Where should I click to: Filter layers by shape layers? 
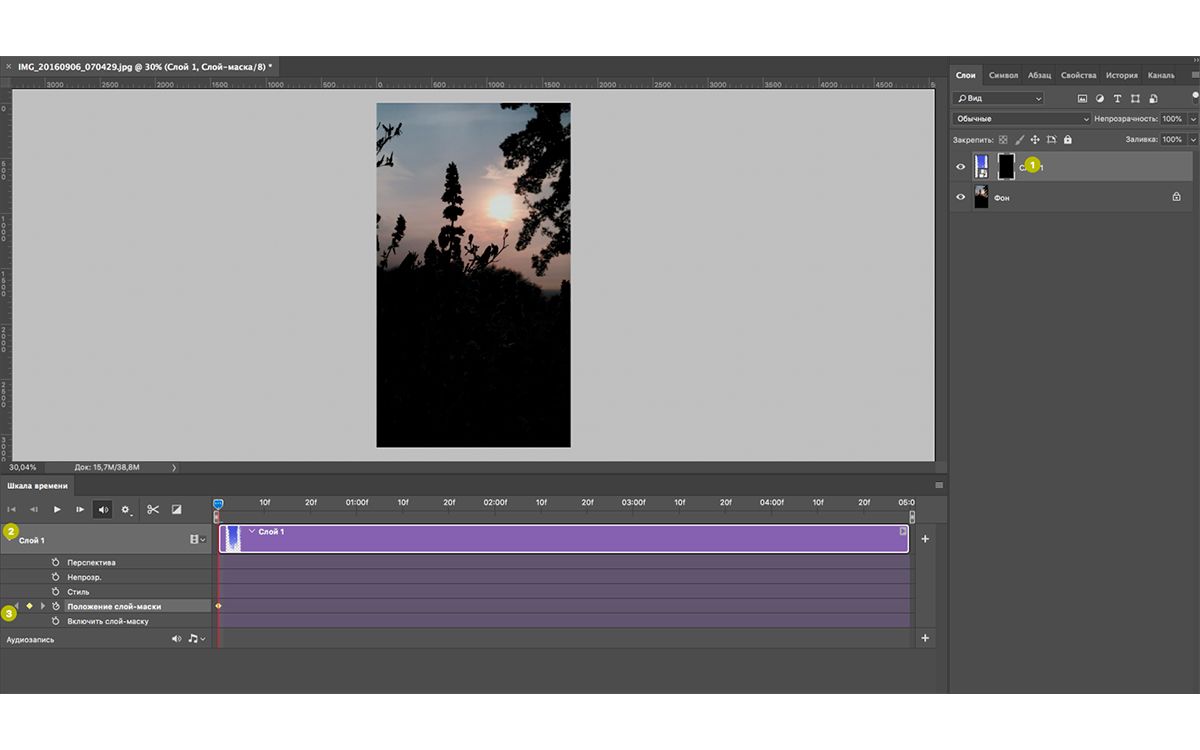pyautogui.click(x=1136, y=99)
